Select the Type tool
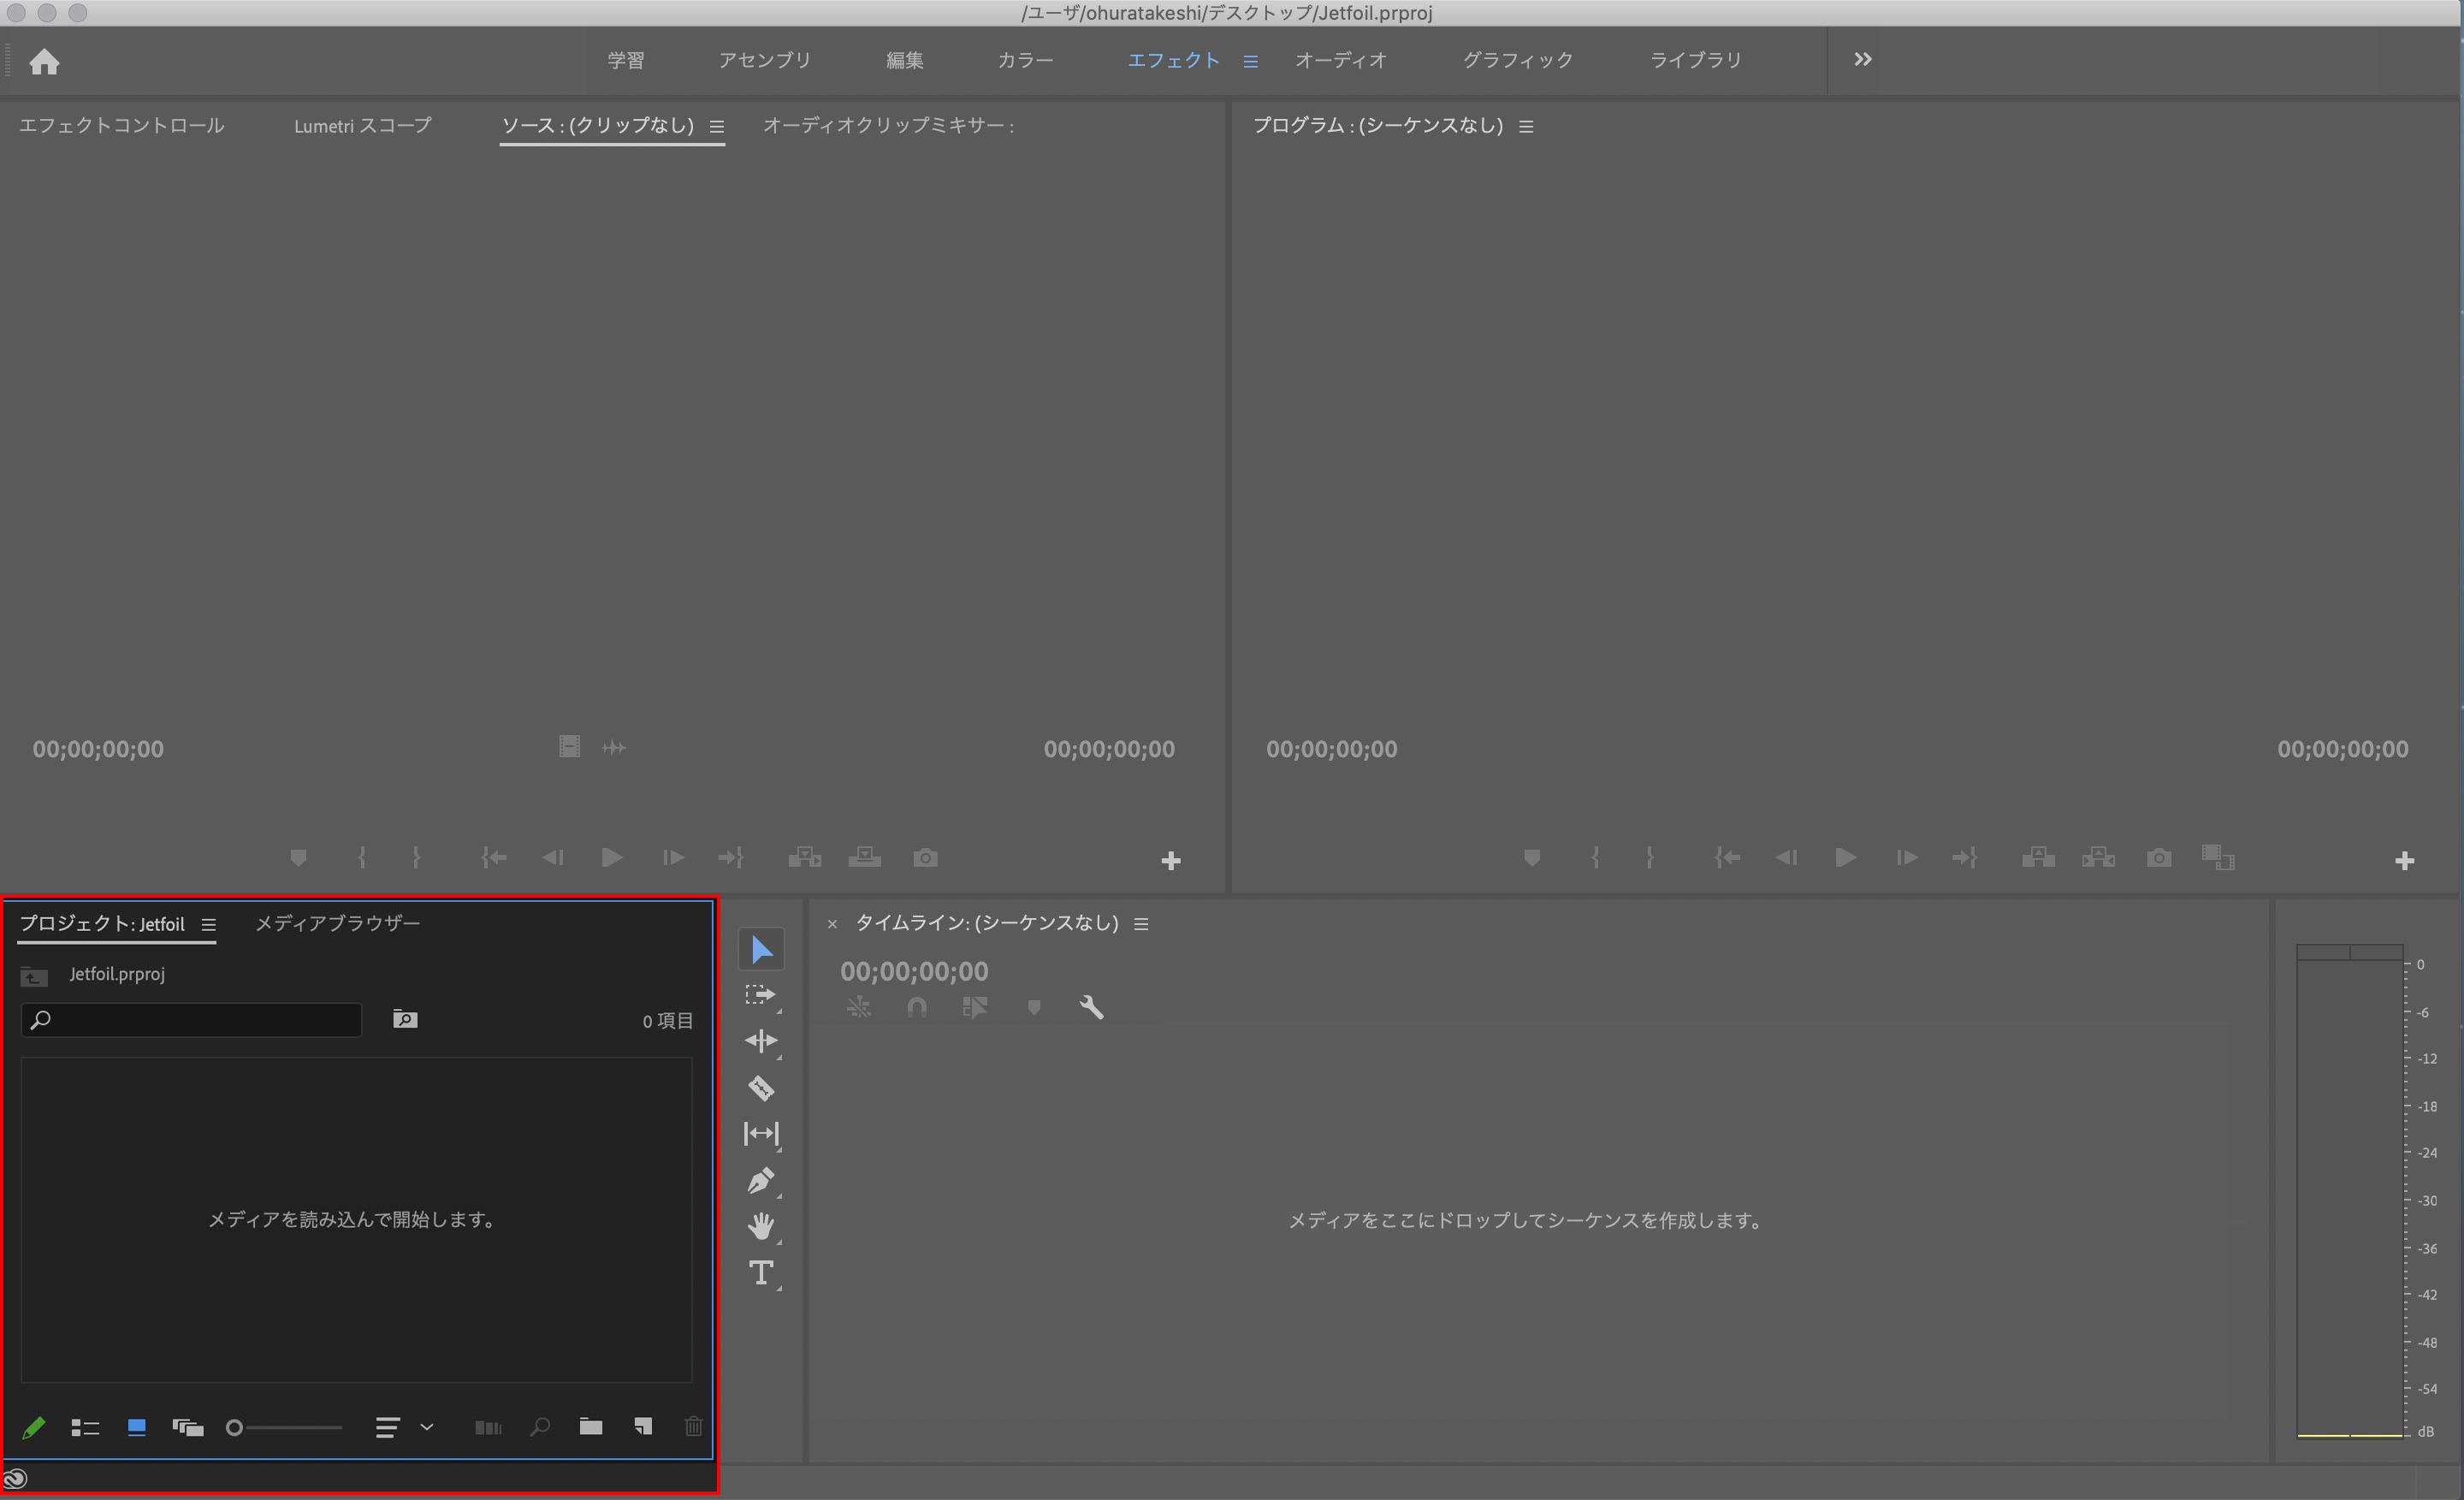Image resolution: width=2464 pixels, height=1500 pixels. [761, 1273]
